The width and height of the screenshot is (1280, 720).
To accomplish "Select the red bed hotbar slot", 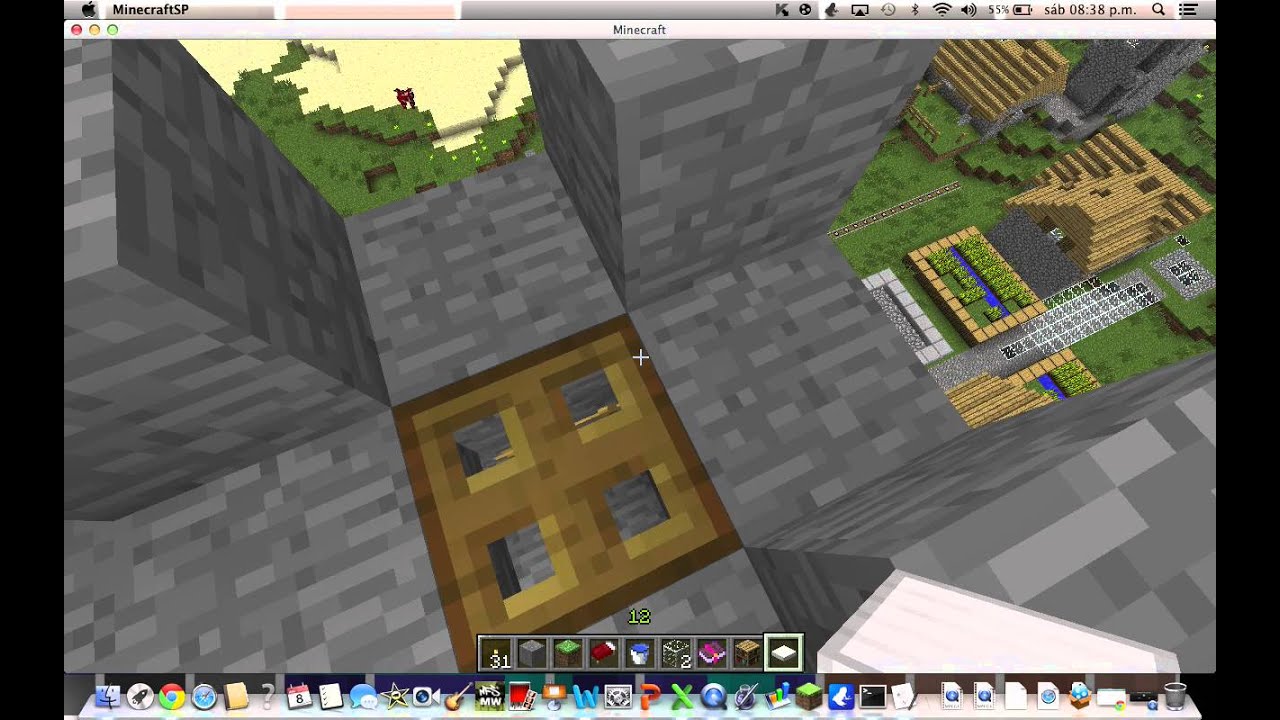I will click(604, 653).
